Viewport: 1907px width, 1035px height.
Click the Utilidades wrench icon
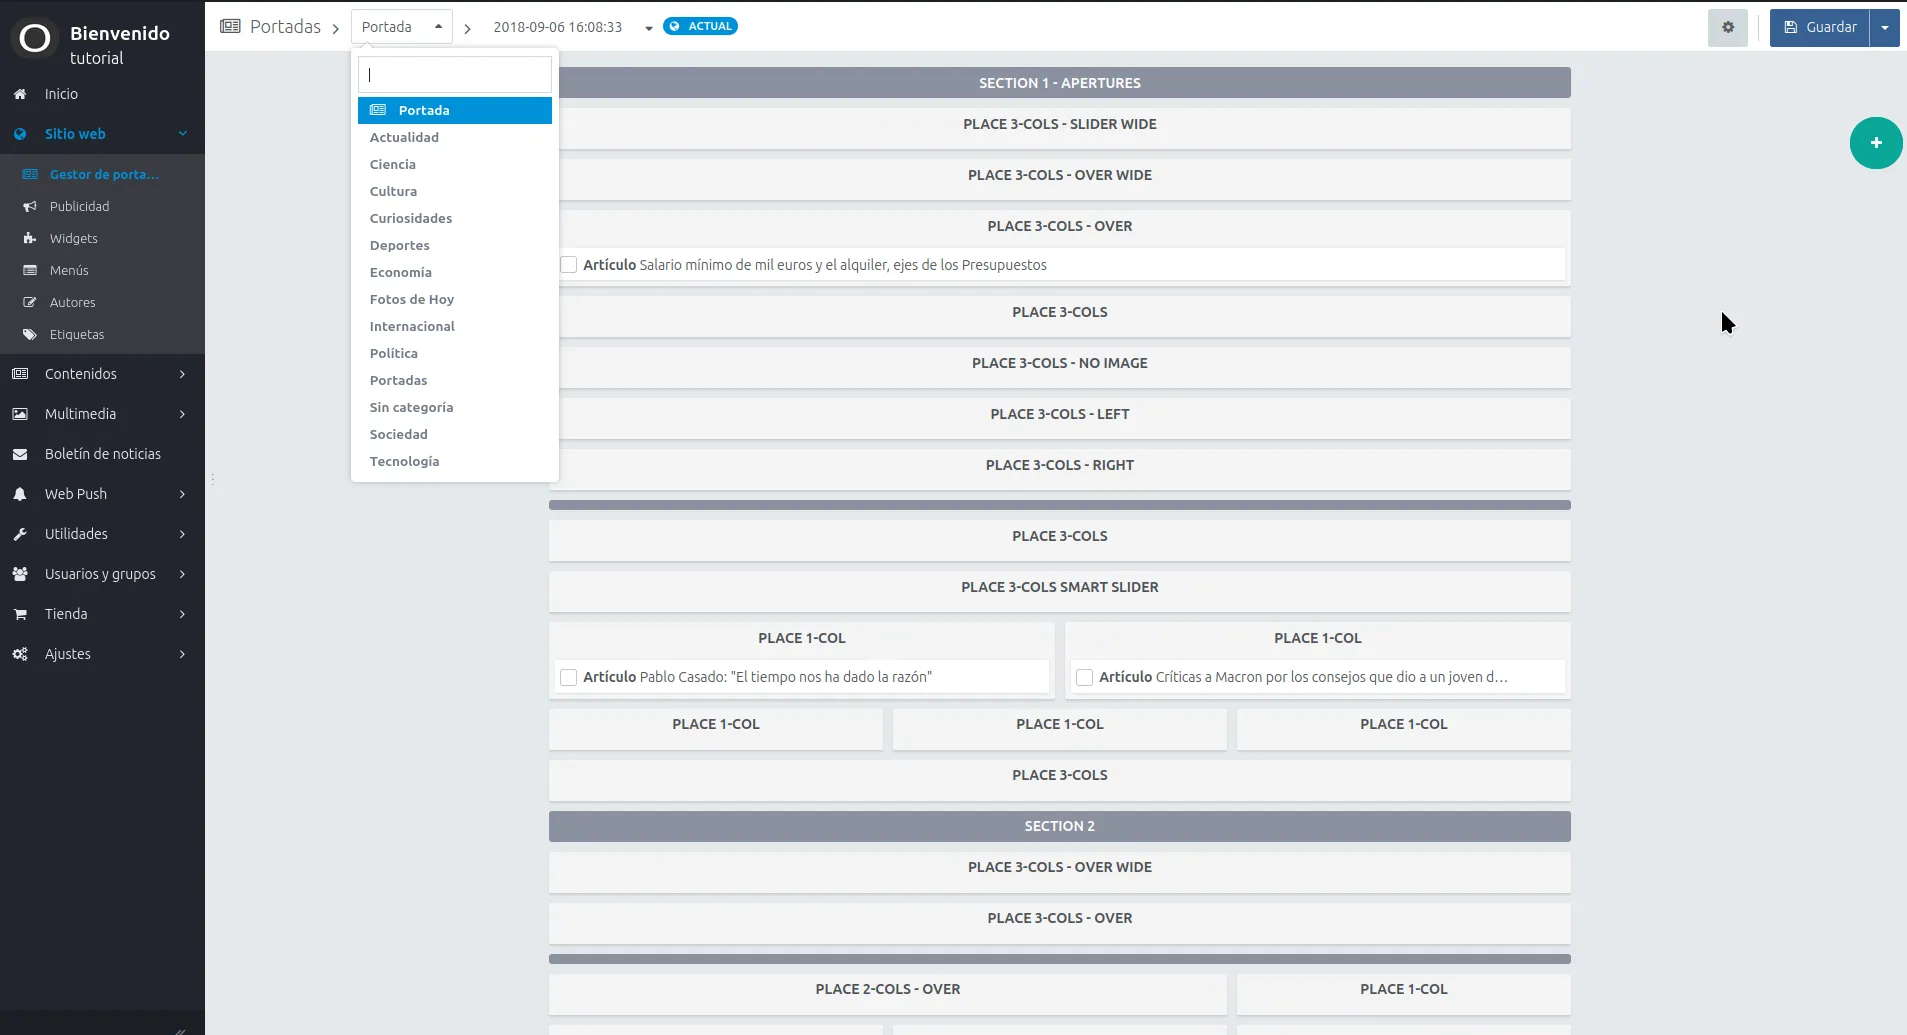click(x=20, y=534)
